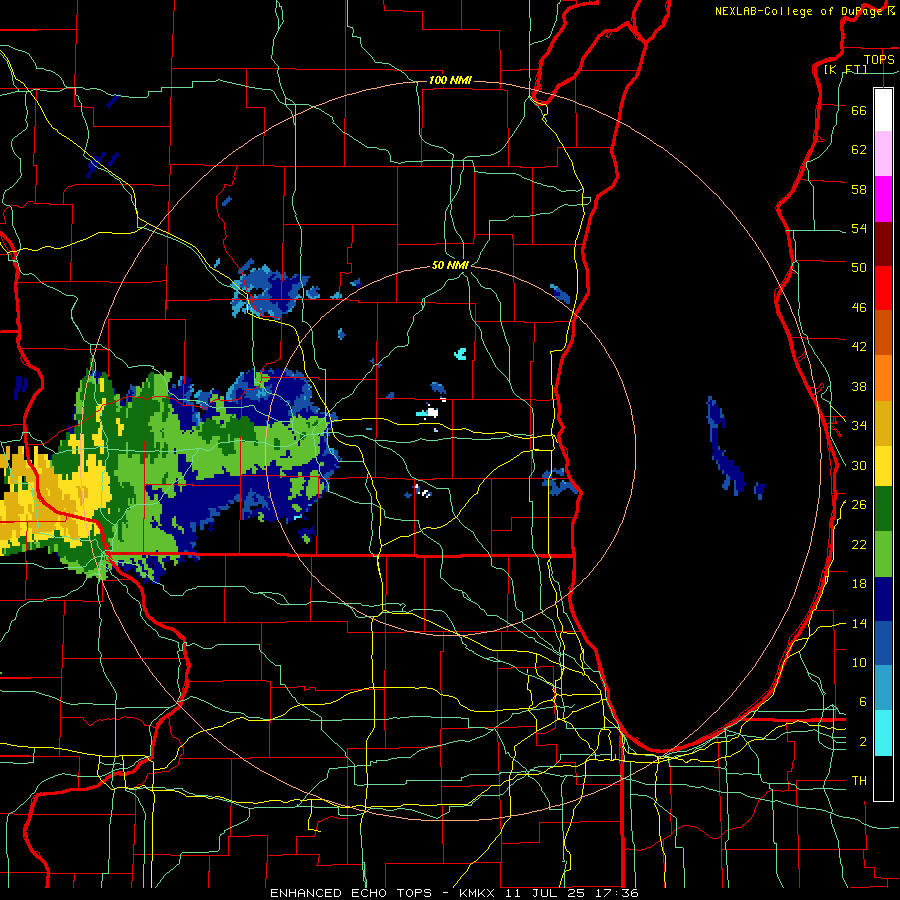This screenshot has height=900, width=900.
Task: Click legend value '14'
Action: pos(859,623)
